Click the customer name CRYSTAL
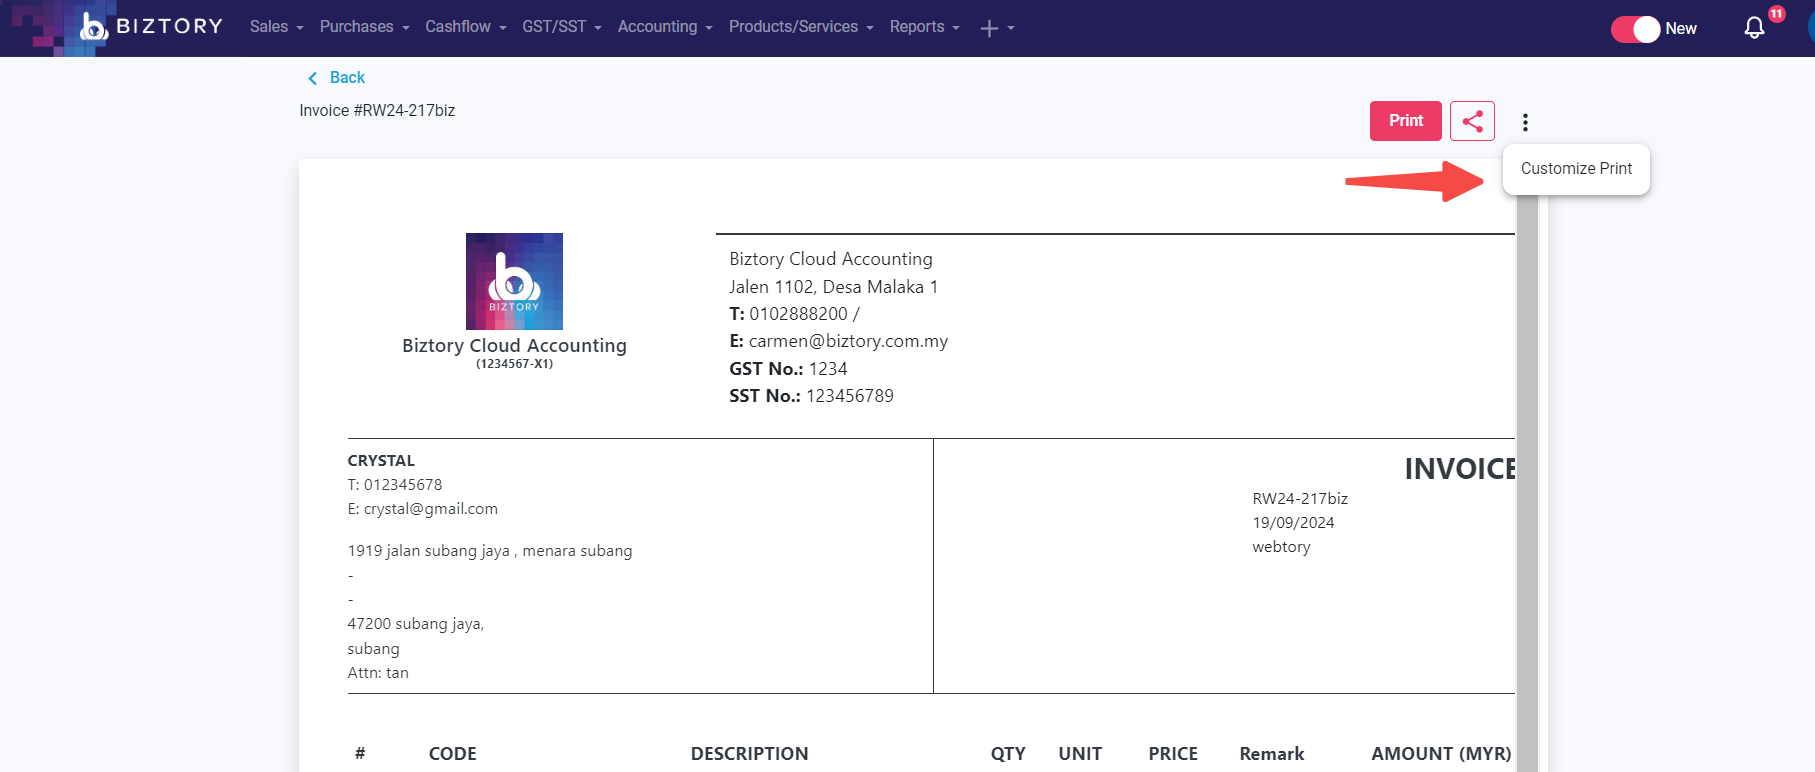The width and height of the screenshot is (1815, 772). [381, 461]
